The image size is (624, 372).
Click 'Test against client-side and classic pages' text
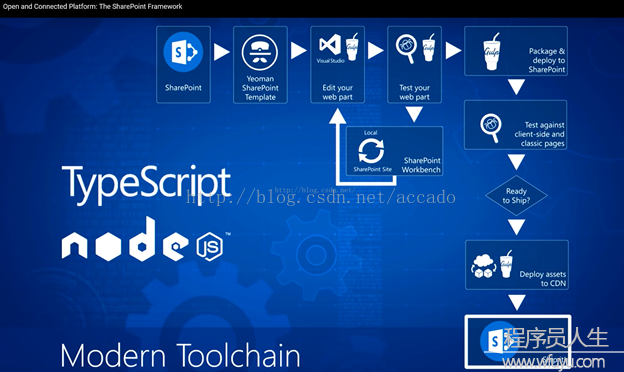[539, 134]
